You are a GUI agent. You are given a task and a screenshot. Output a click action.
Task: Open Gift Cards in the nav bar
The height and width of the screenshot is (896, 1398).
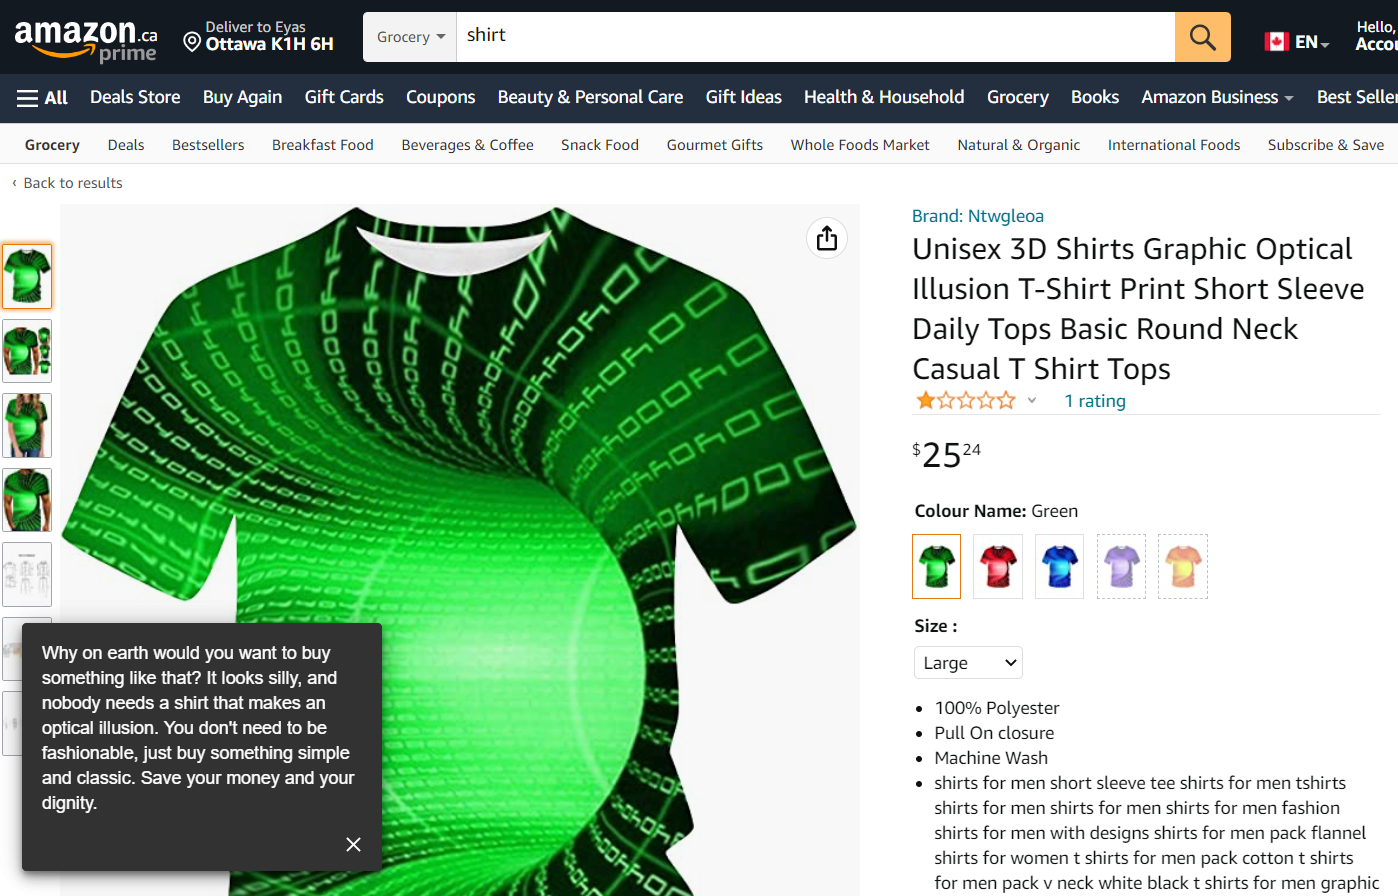(344, 97)
